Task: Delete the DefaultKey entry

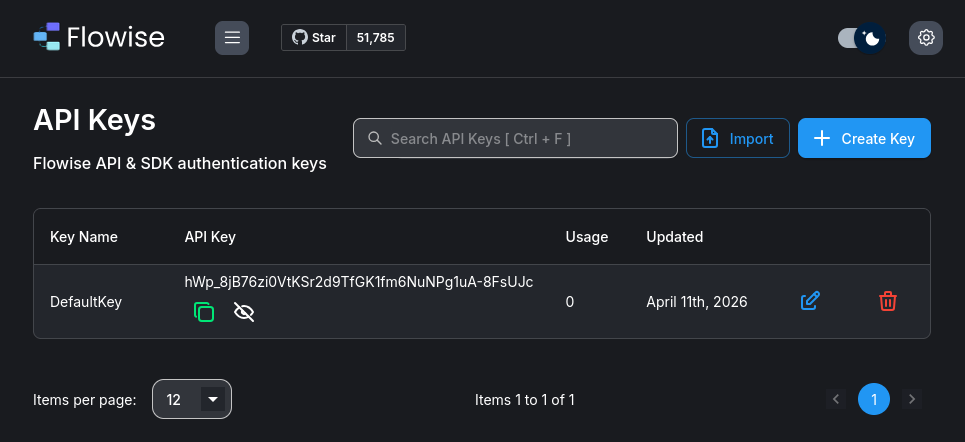Action: [887, 302]
